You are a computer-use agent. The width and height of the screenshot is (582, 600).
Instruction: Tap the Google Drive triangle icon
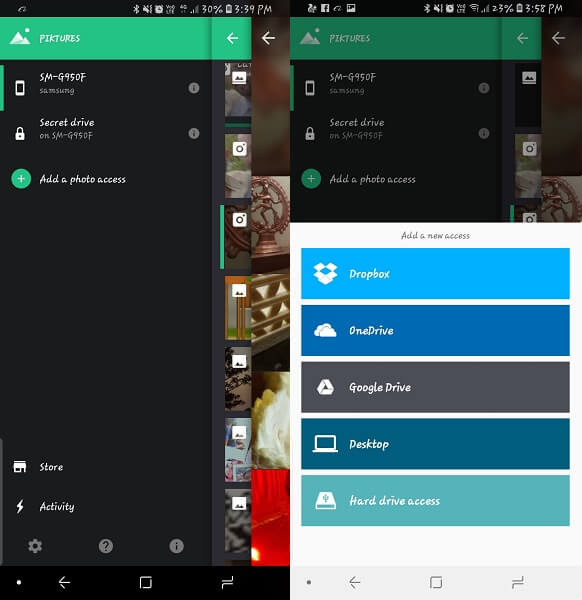click(x=325, y=387)
